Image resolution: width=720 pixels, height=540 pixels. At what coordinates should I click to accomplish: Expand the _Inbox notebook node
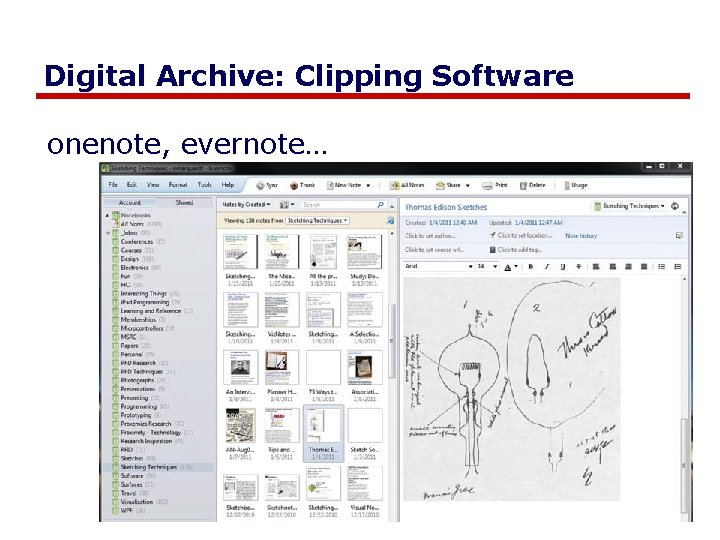point(108,233)
